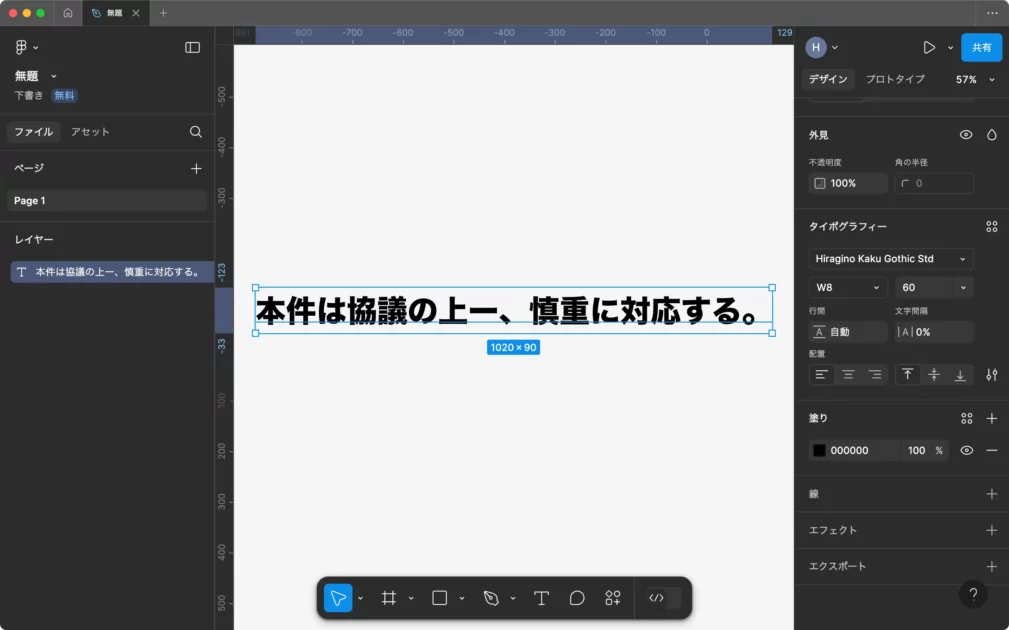Click the 共有 share button
1009x630 pixels.
[981, 48]
